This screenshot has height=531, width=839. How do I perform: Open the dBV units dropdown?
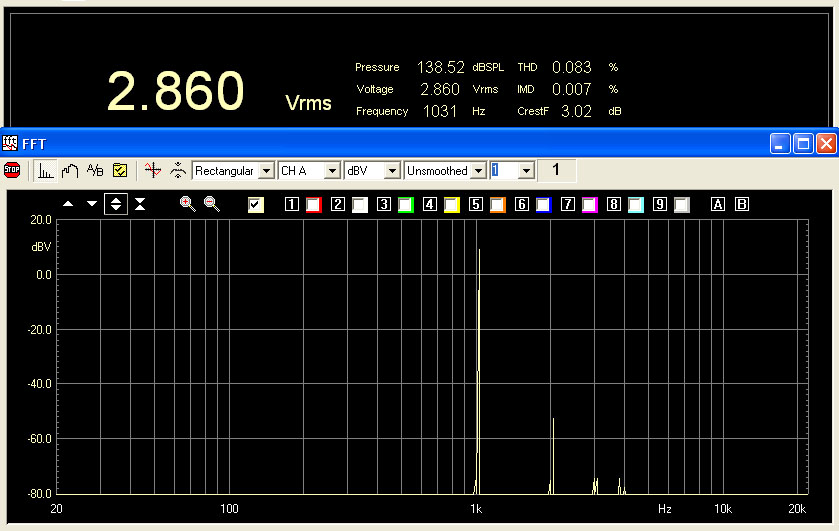pos(392,171)
